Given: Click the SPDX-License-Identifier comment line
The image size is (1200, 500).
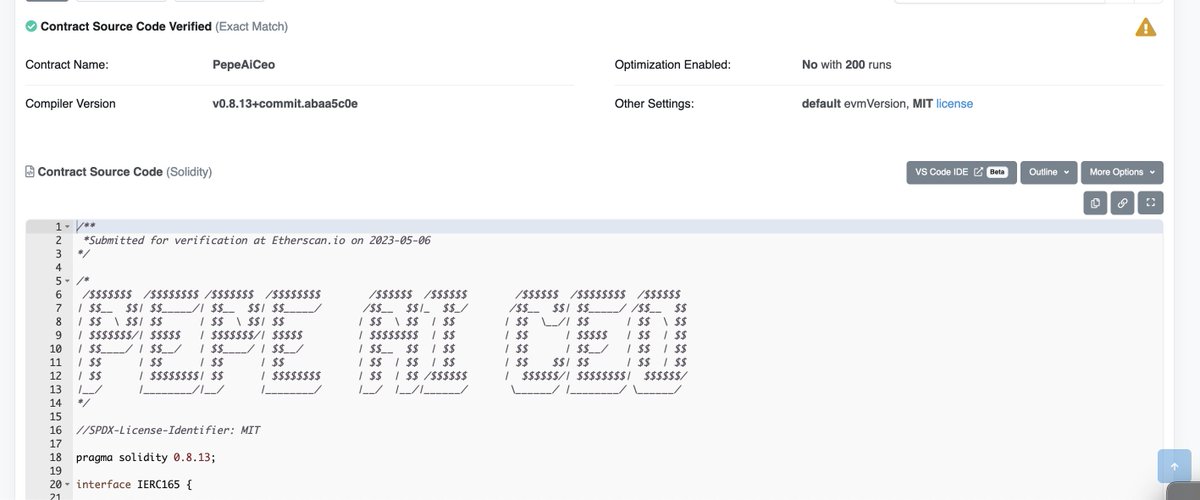Looking at the screenshot, I should pyautogui.click(x=168, y=430).
